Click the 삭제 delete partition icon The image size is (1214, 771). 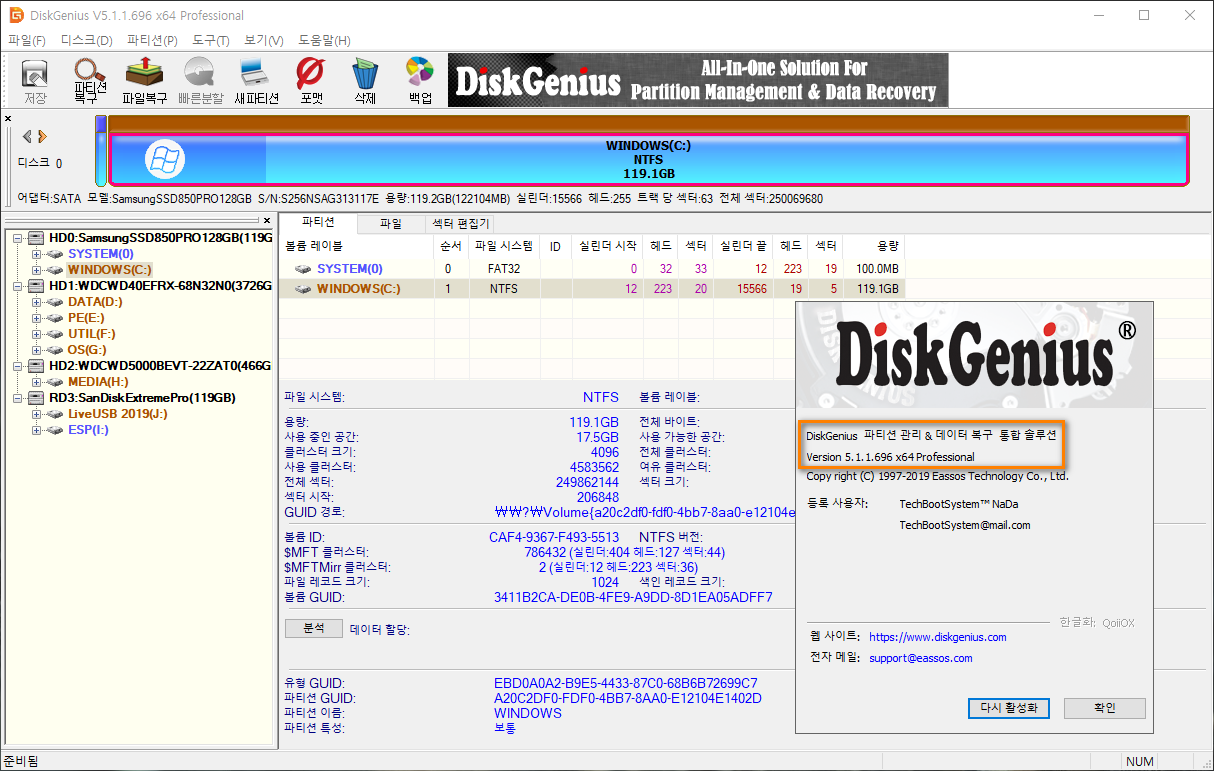pyautogui.click(x=365, y=81)
